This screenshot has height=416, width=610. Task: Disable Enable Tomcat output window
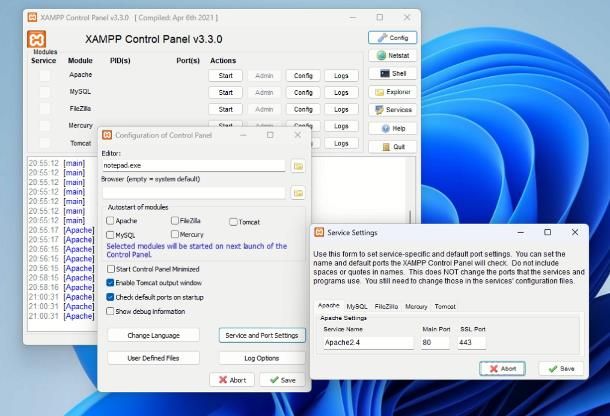pyautogui.click(x=110, y=283)
